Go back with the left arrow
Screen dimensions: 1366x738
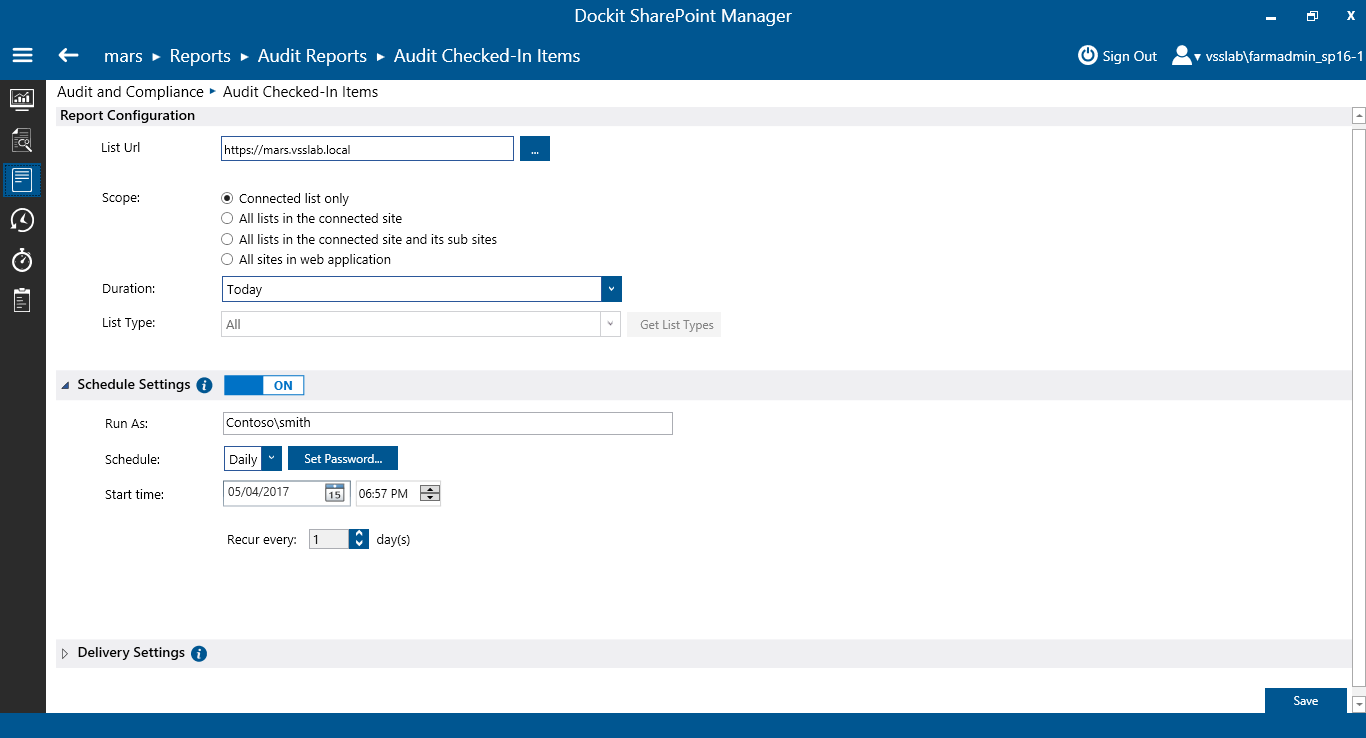[68, 55]
